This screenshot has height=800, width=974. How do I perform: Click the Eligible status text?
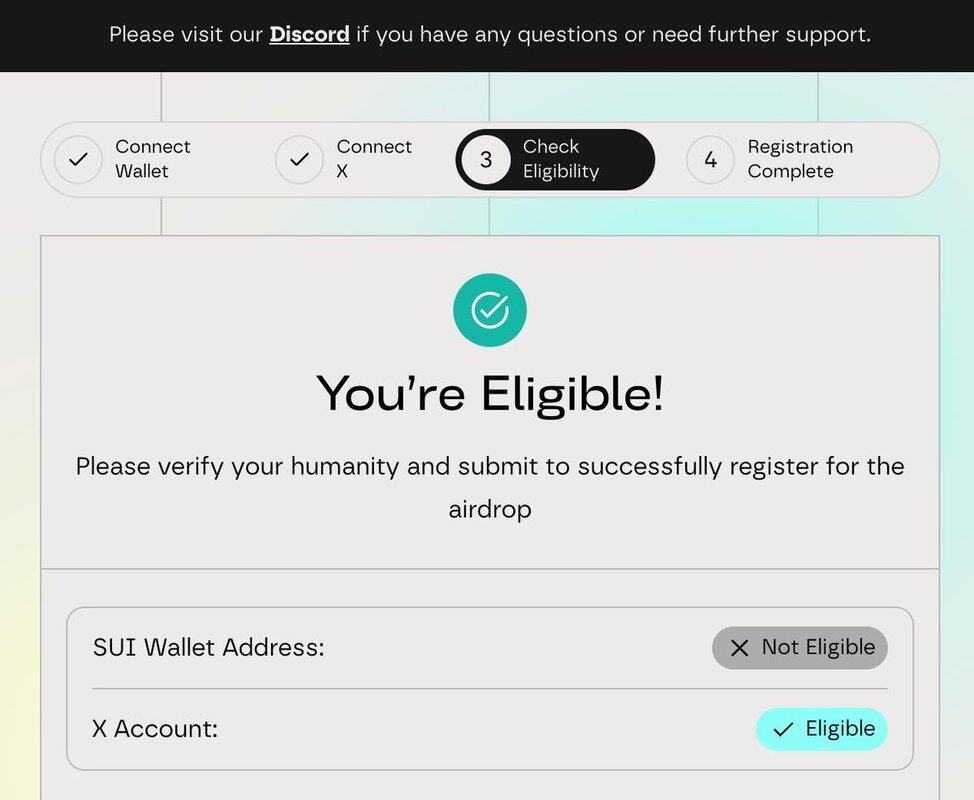[x=840, y=728]
